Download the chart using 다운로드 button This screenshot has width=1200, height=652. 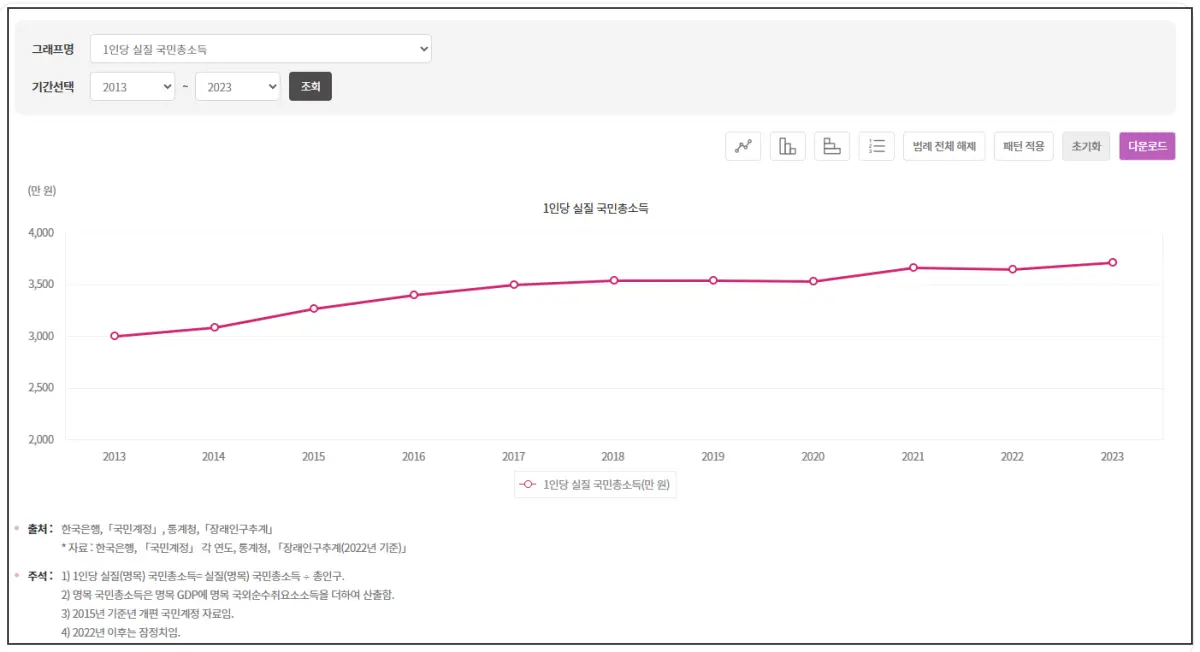click(1147, 145)
